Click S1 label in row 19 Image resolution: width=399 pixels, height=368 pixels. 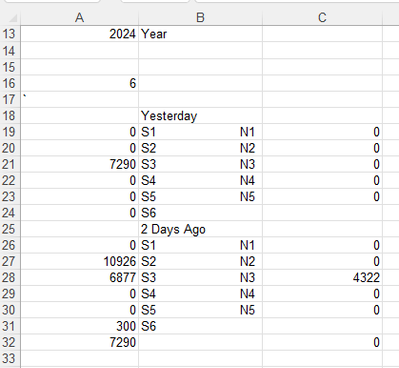(x=148, y=132)
